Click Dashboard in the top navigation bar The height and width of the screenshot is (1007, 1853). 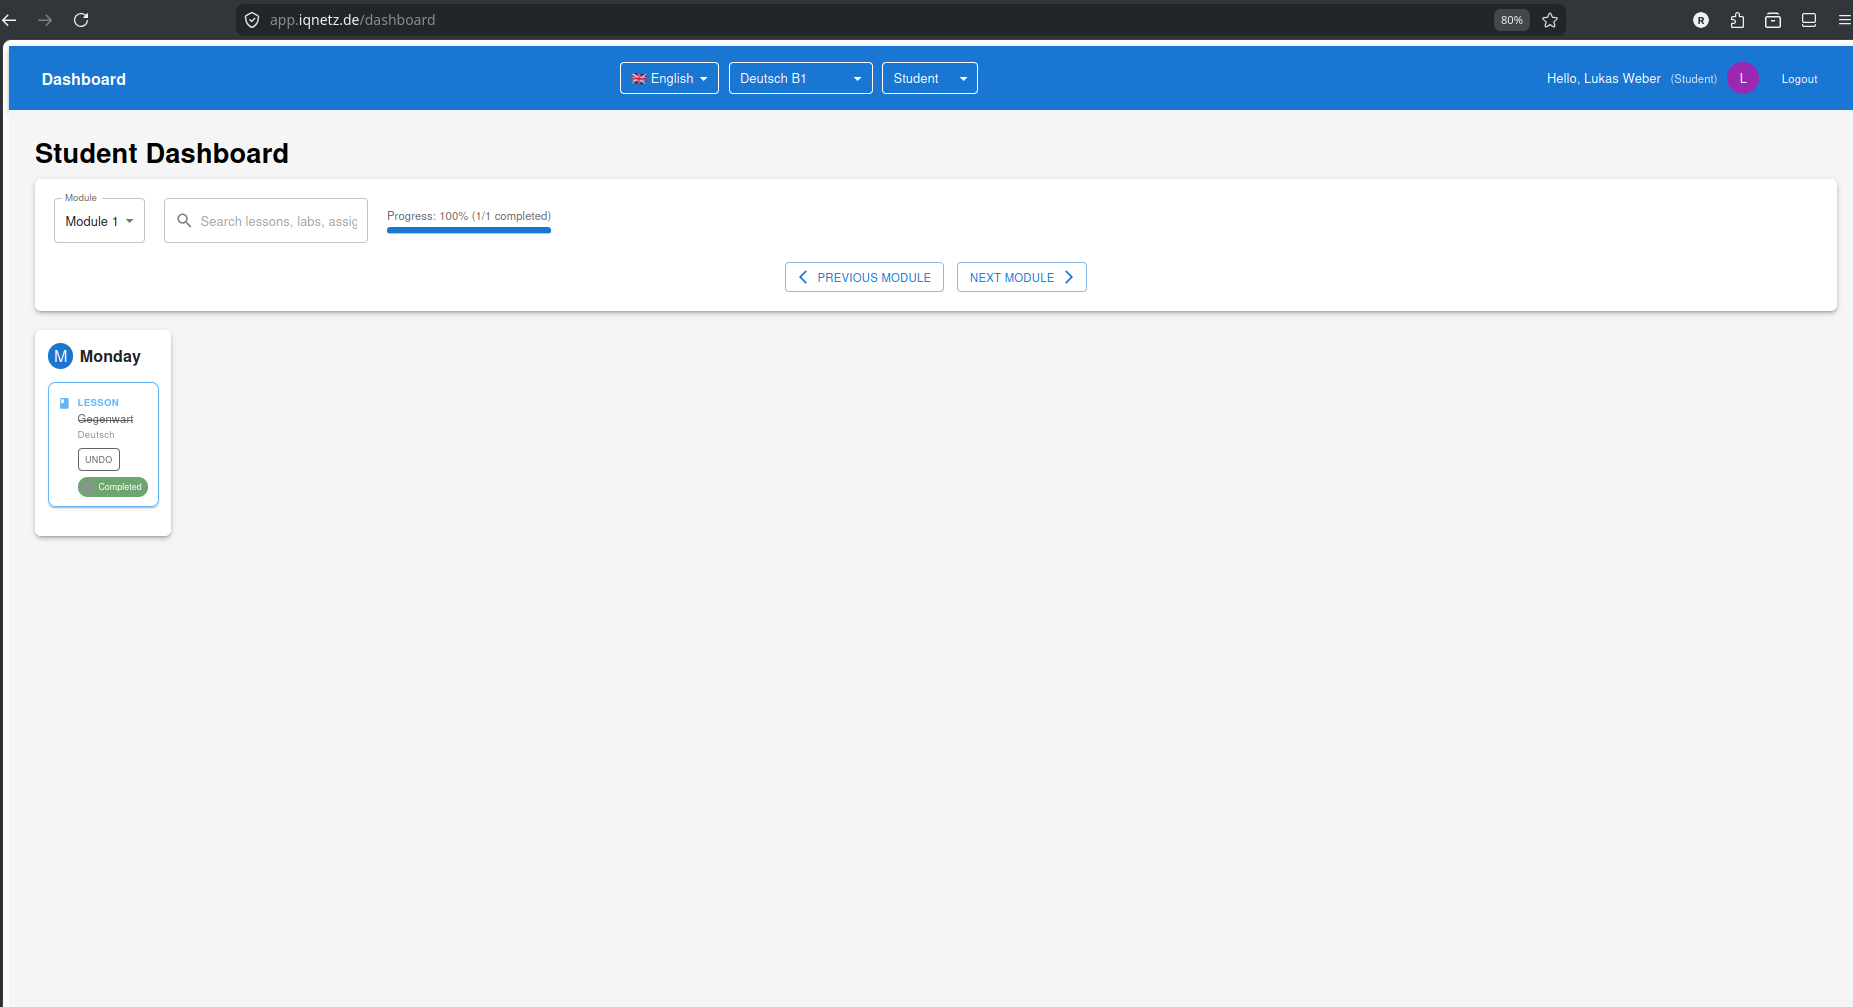tap(84, 79)
